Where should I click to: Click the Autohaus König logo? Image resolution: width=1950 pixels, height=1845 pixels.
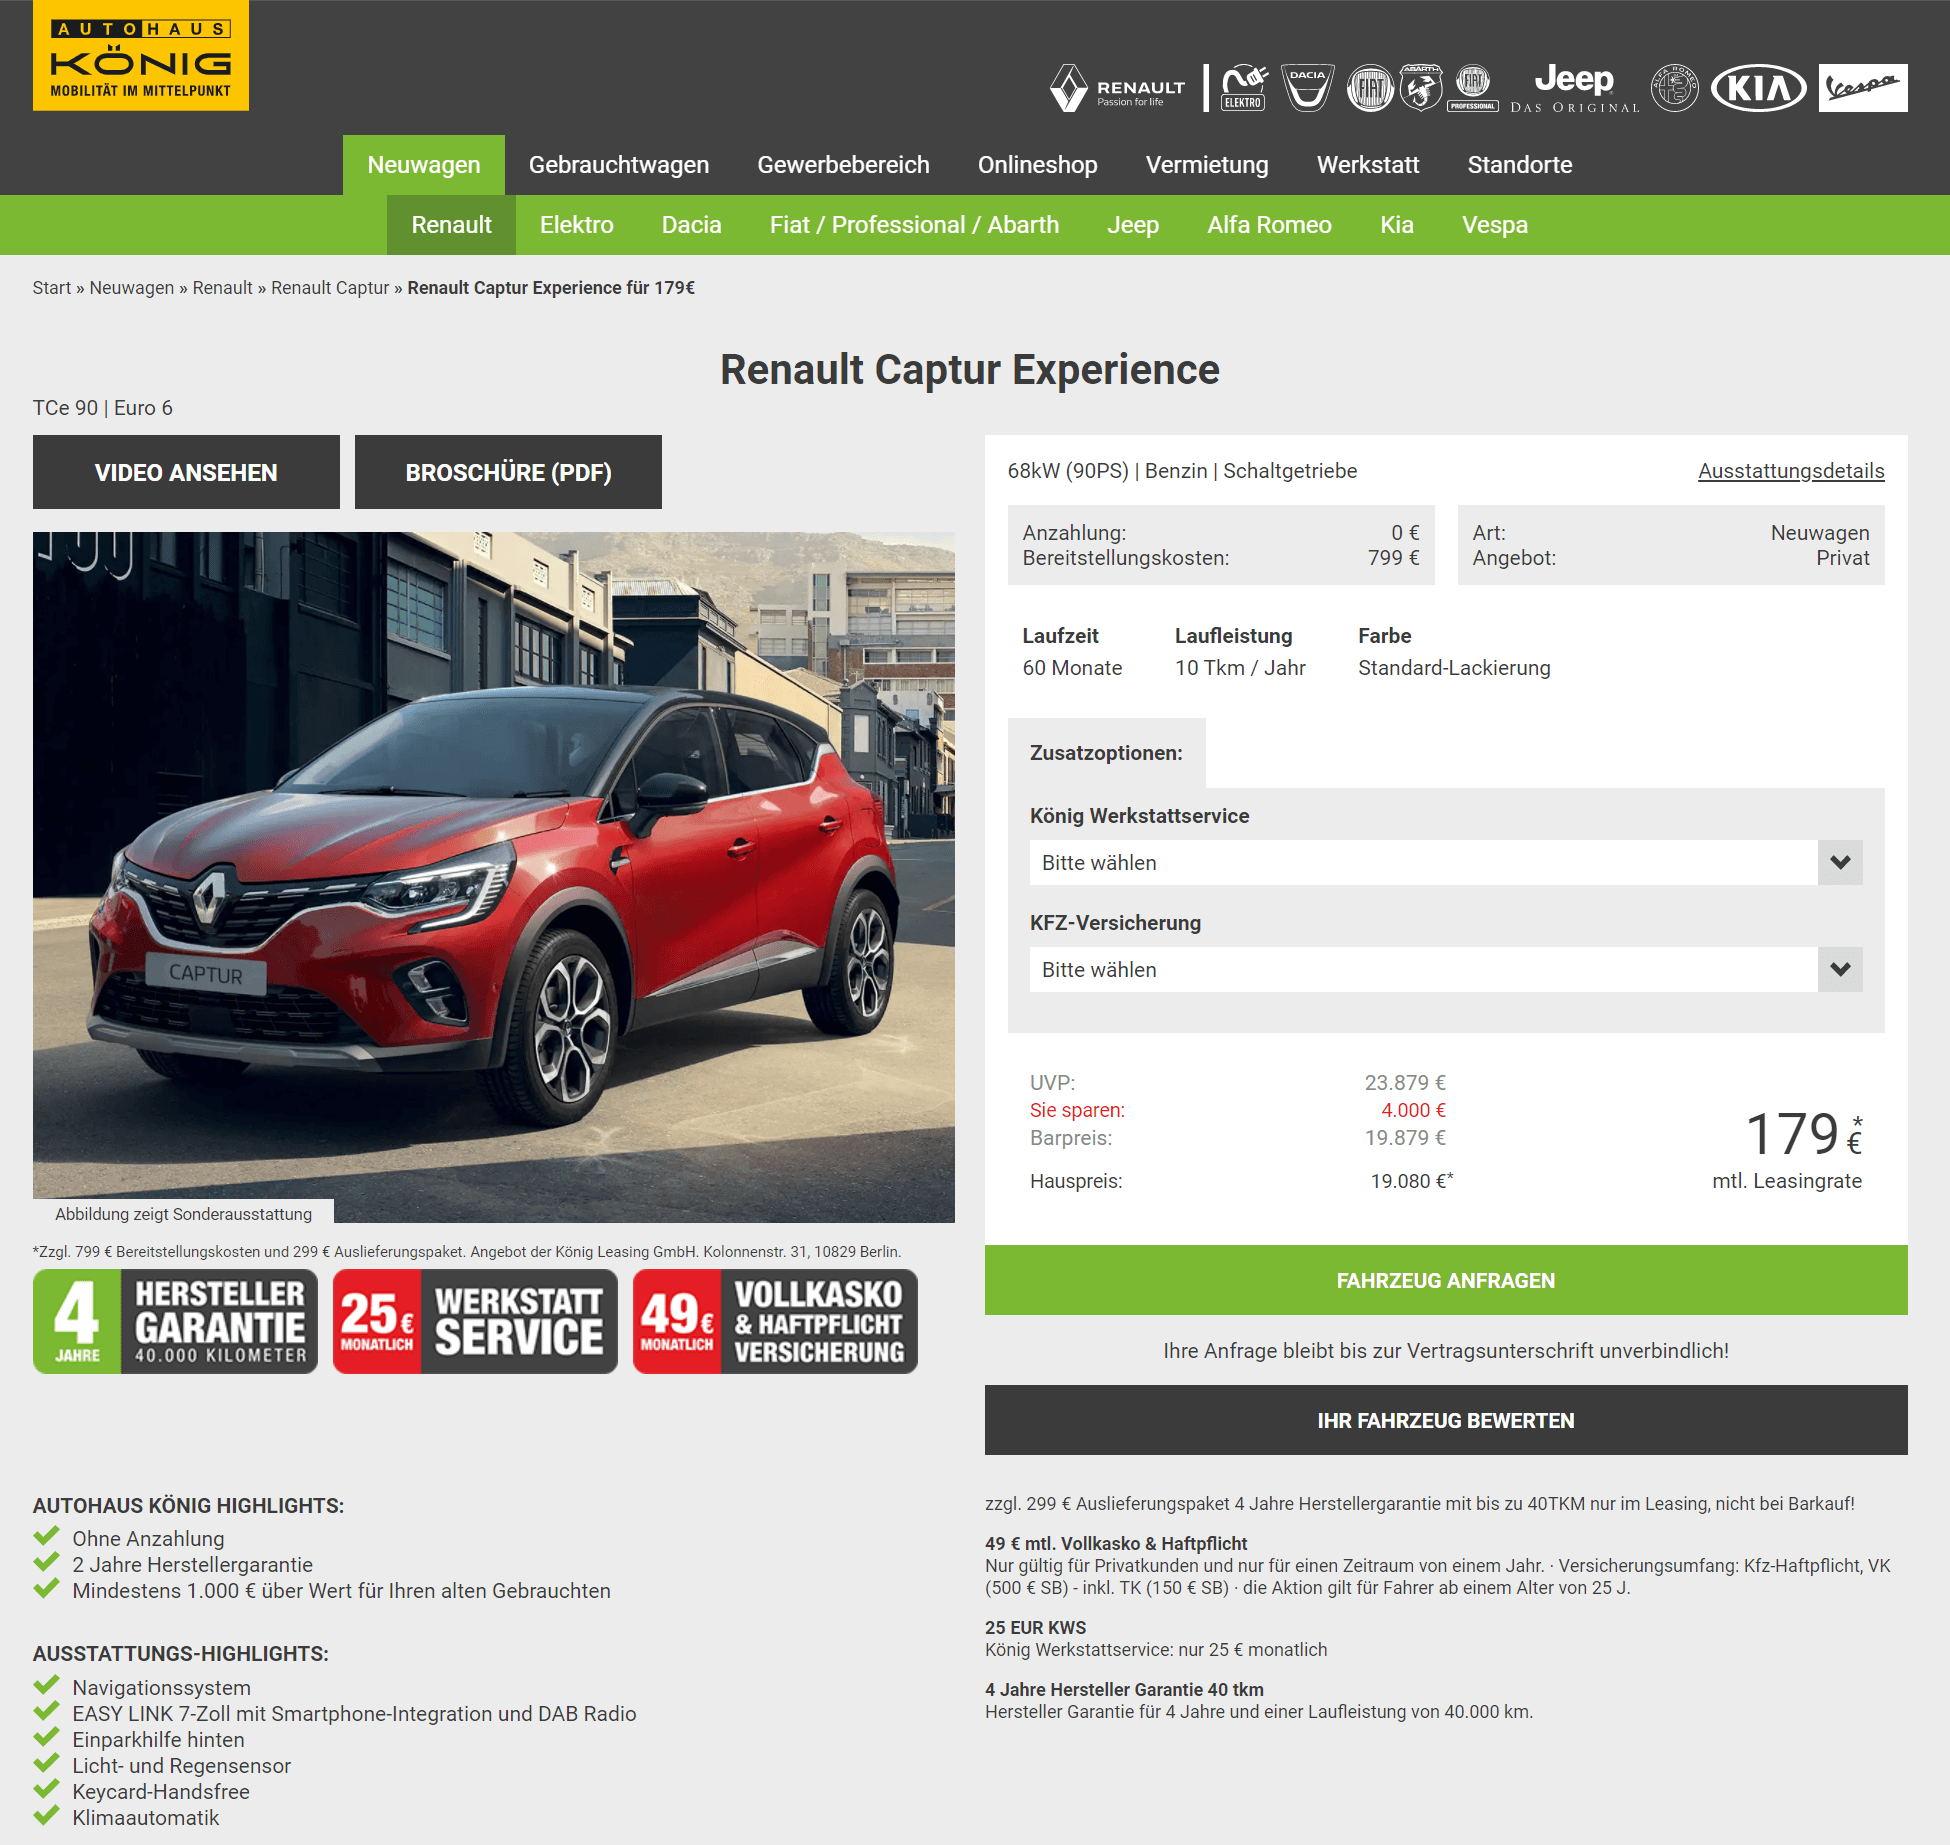(x=141, y=55)
